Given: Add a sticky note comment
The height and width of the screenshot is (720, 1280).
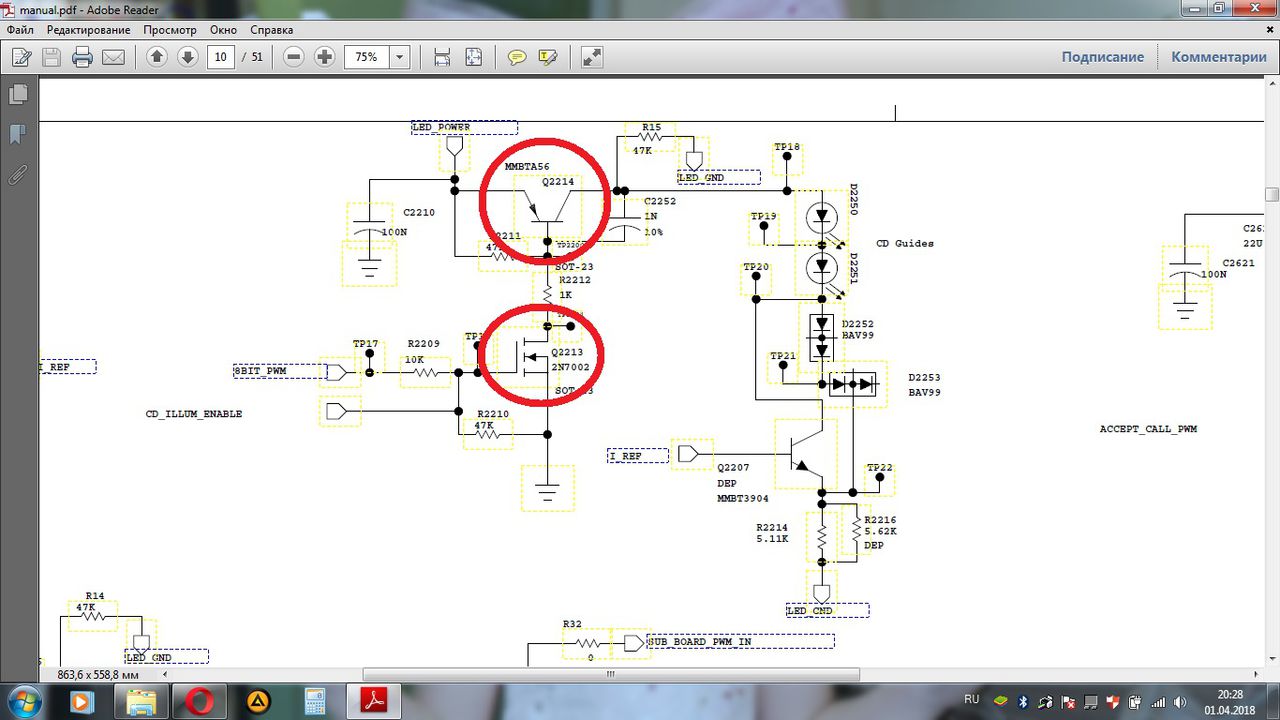Looking at the screenshot, I should (517, 57).
